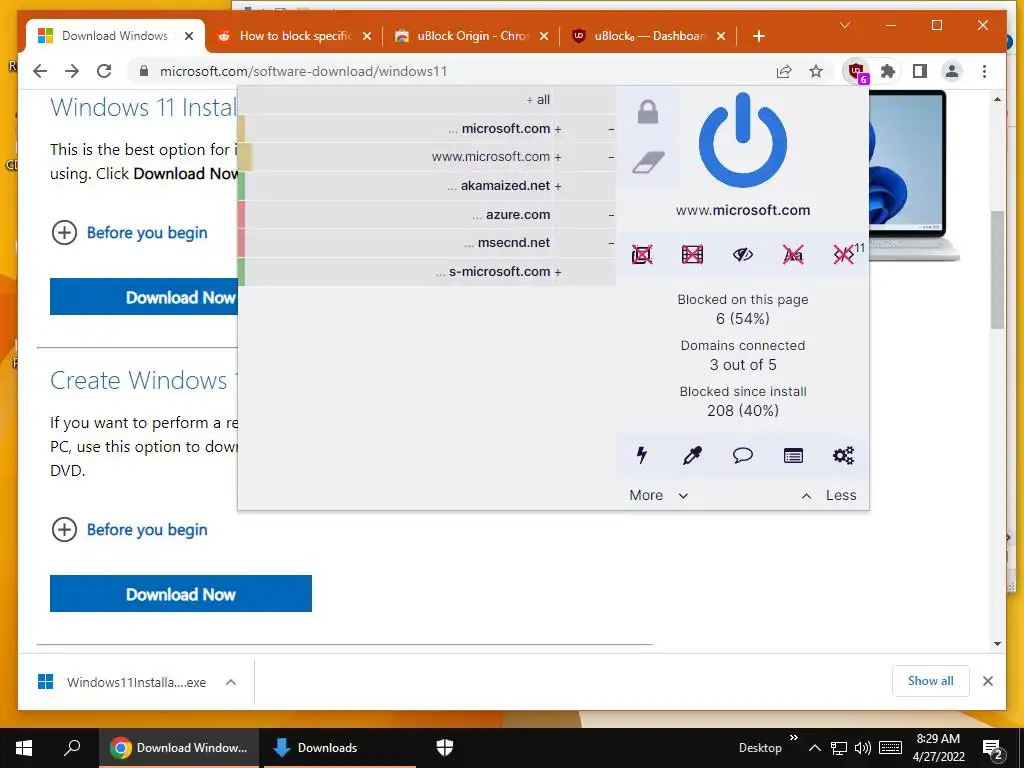Open tab search chevron in title bar

click(x=845, y=25)
